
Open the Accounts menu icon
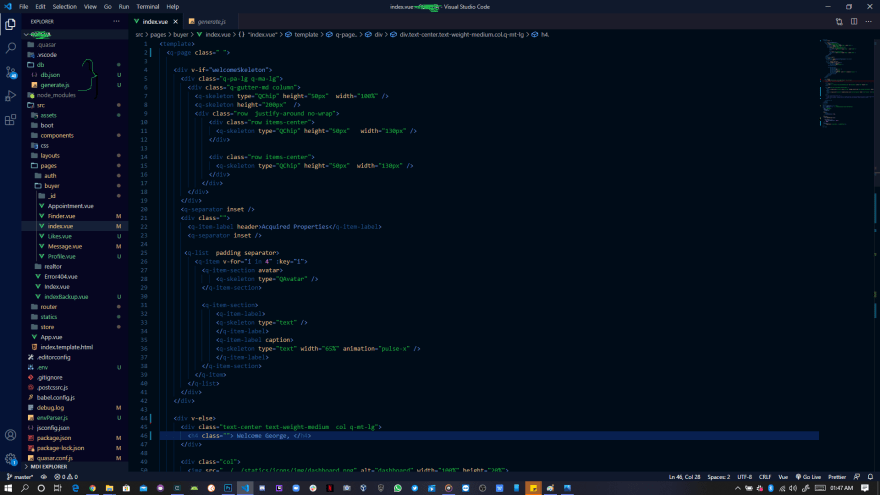[10, 435]
